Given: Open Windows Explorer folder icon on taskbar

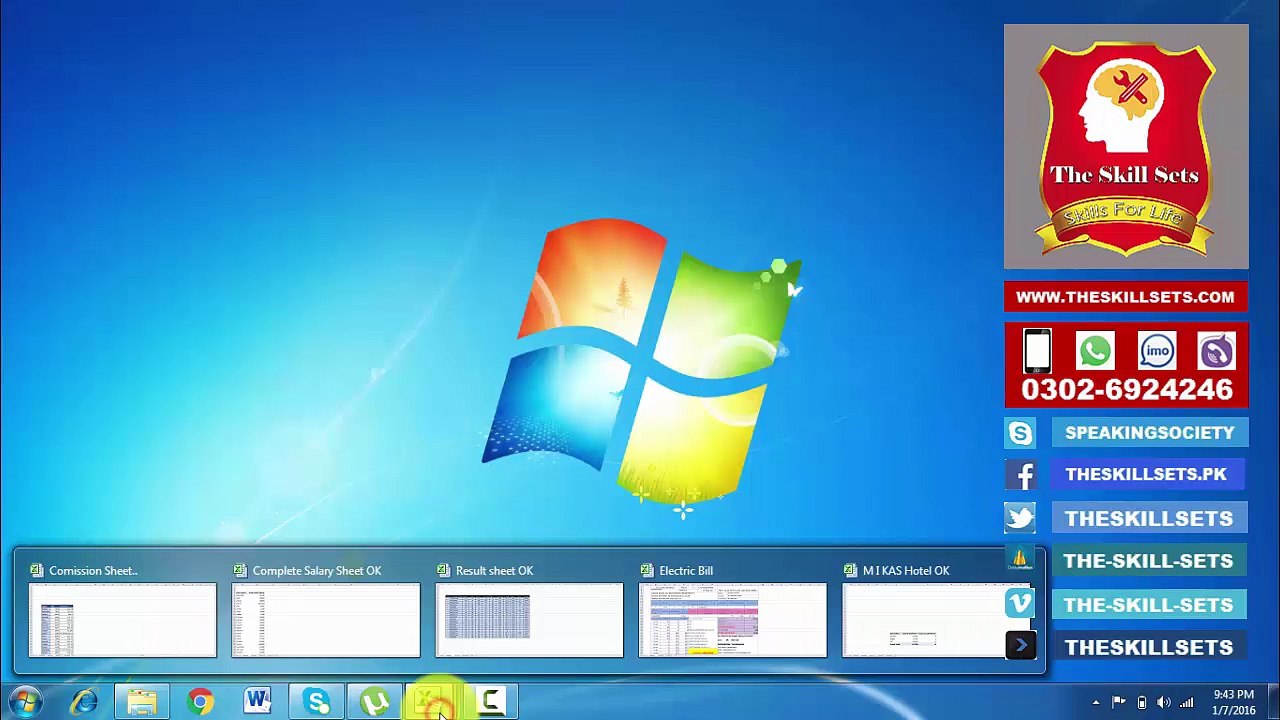Looking at the screenshot, I should click(x=142, y=702).
